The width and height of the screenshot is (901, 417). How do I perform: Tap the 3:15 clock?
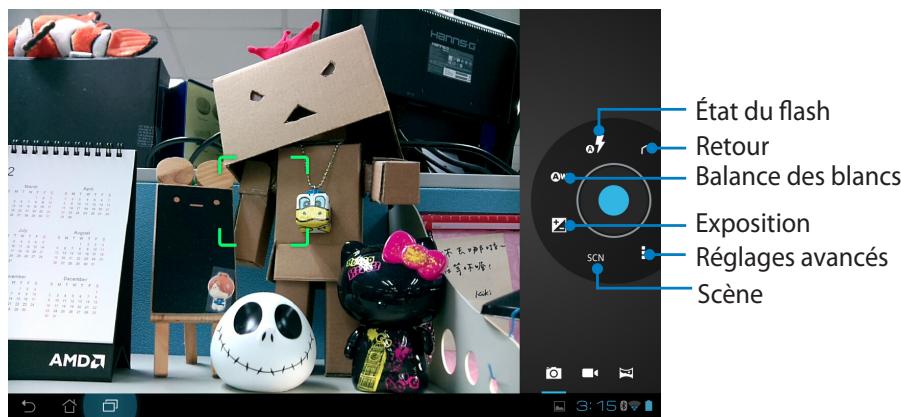[x=596, y=406]
